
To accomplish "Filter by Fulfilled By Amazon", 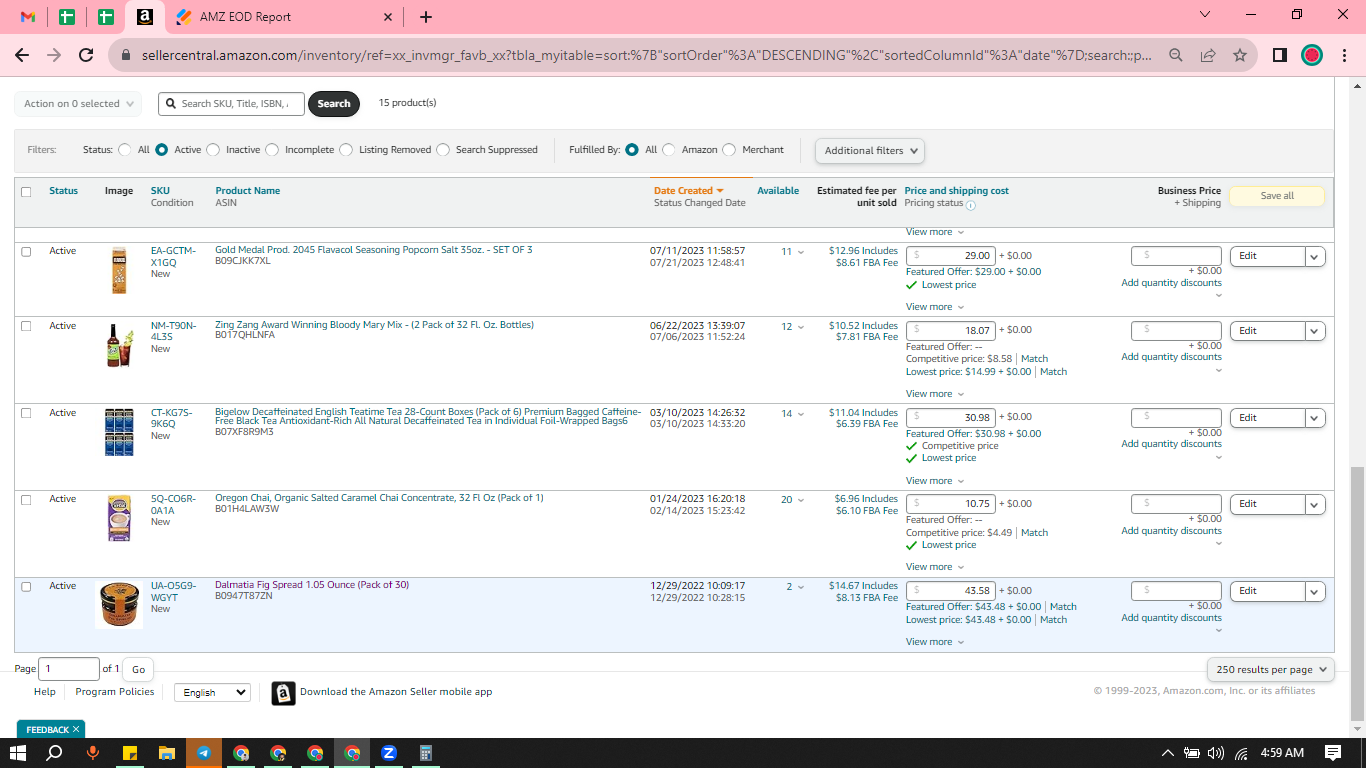I will click(x=669, y=150).
